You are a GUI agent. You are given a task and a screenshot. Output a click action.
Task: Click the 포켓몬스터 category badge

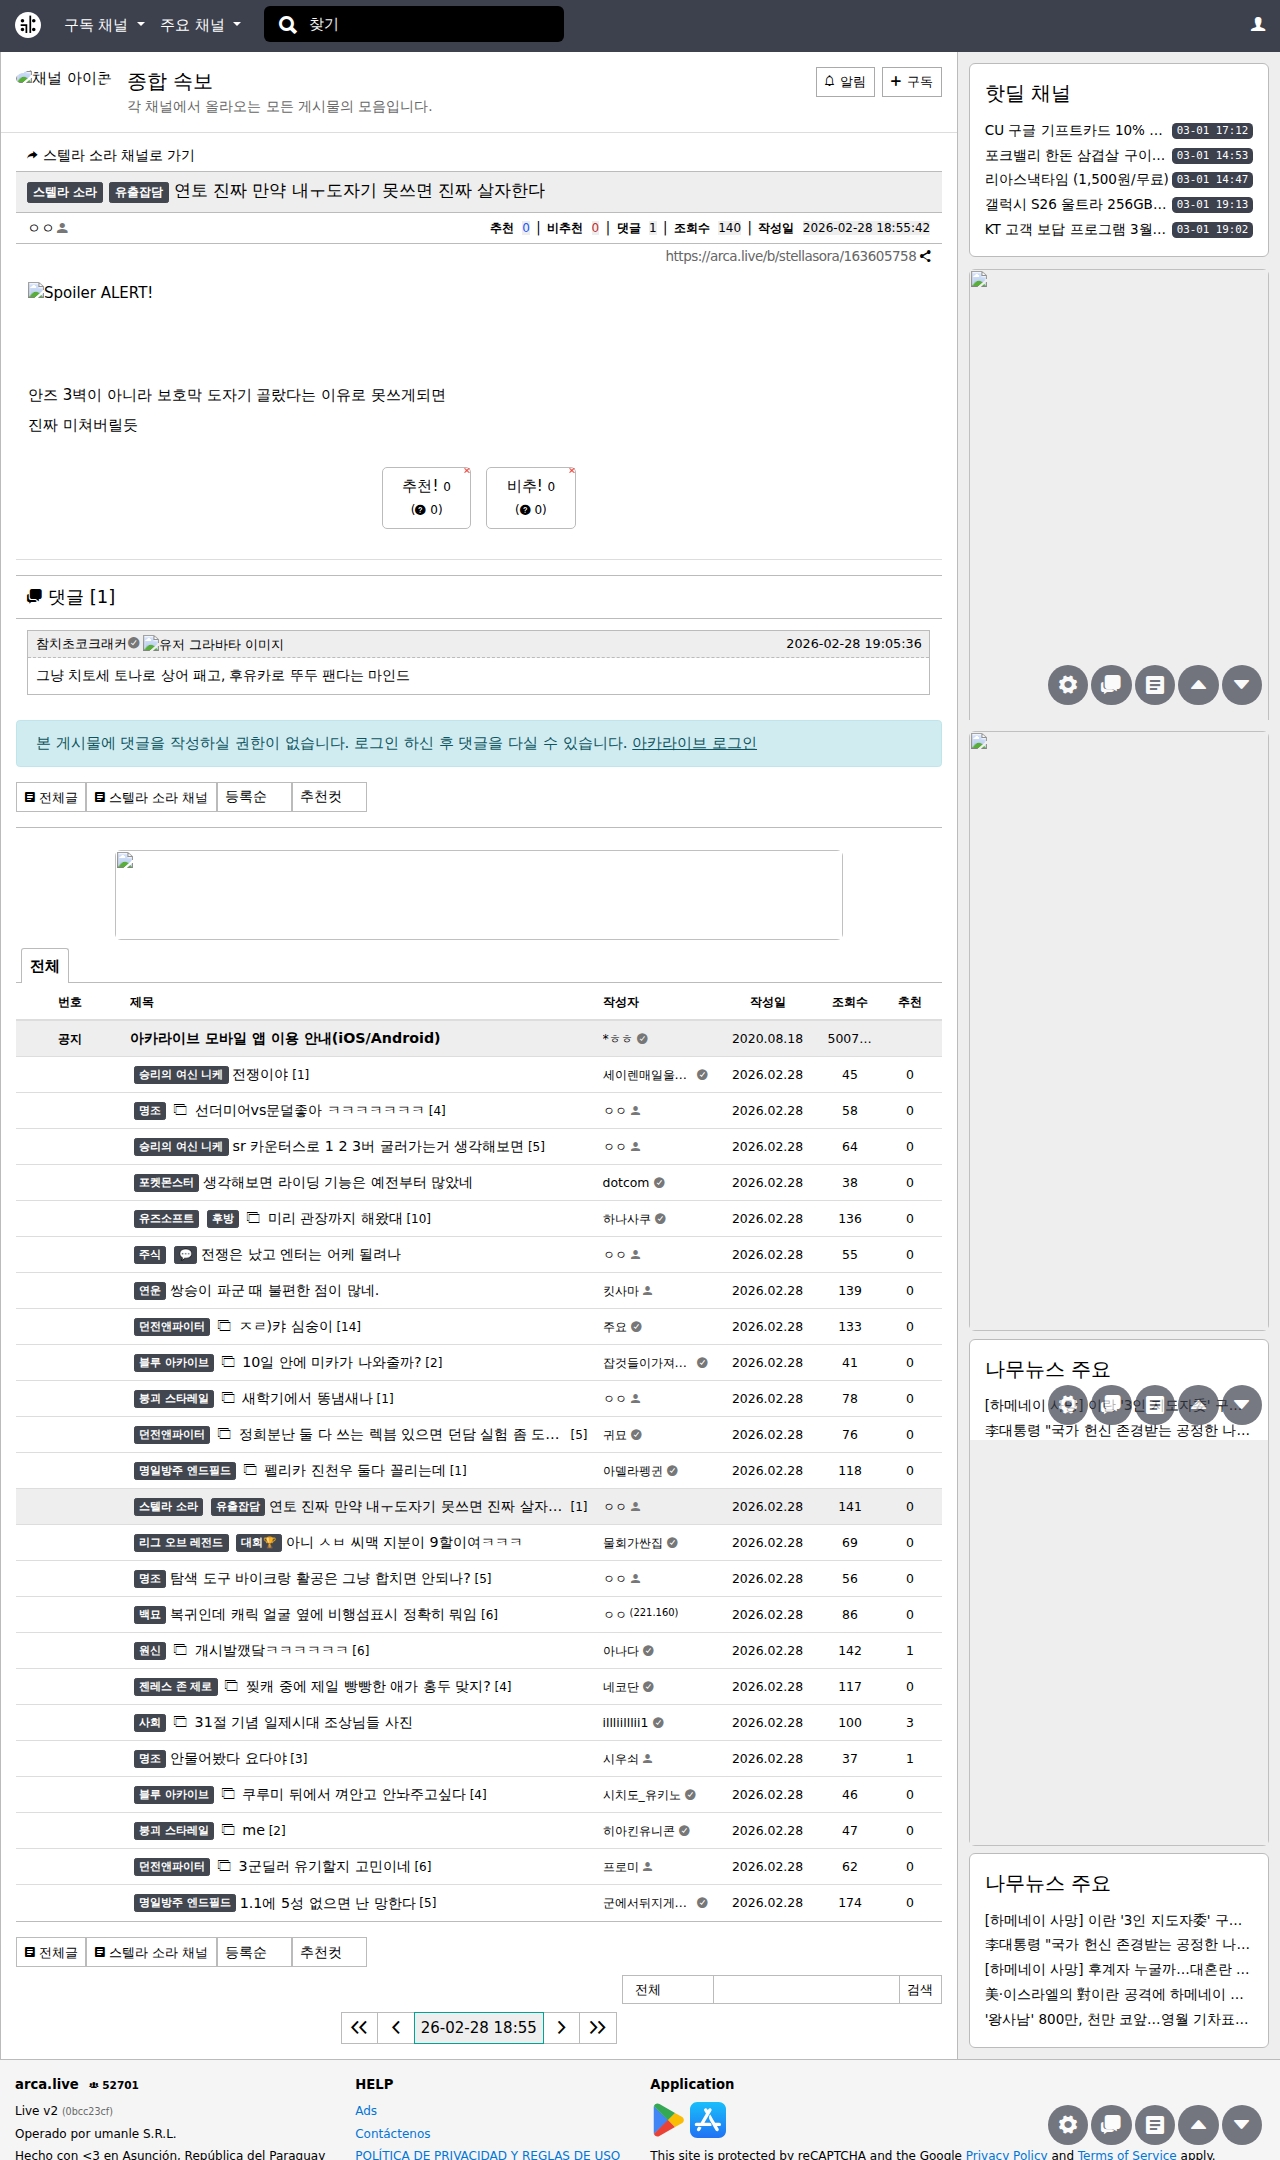167,1182
